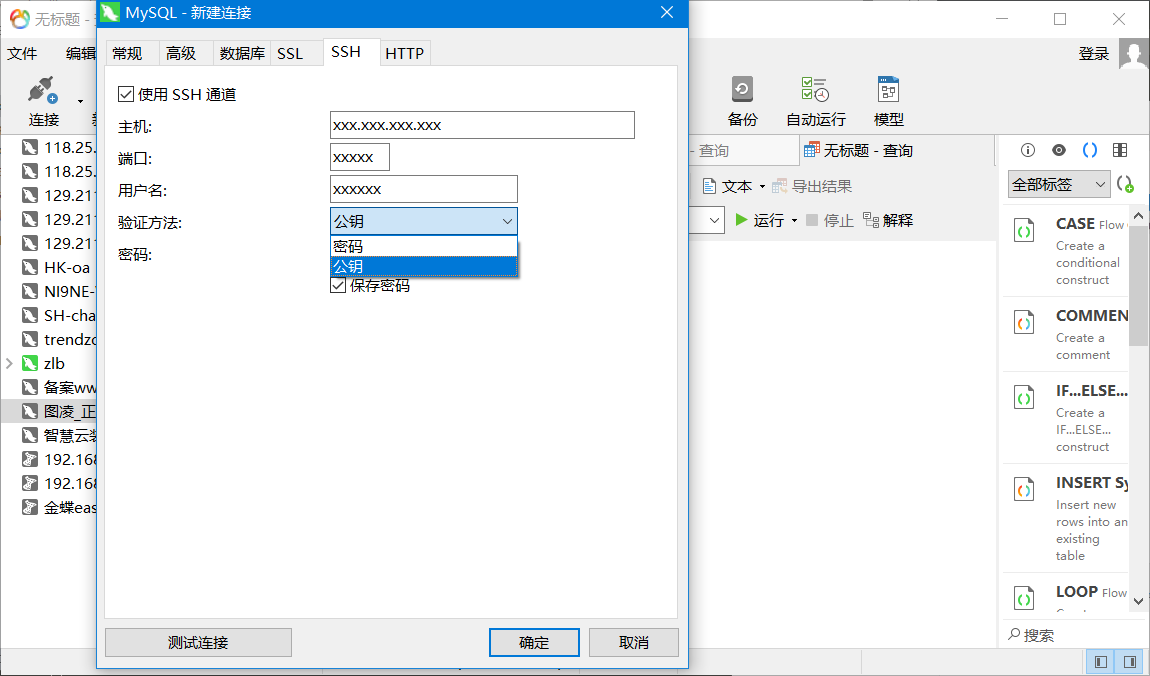1150x676 pixels.
Task: Uncheck the Use SSH tunnel checkbox
Action: [126, 94]
